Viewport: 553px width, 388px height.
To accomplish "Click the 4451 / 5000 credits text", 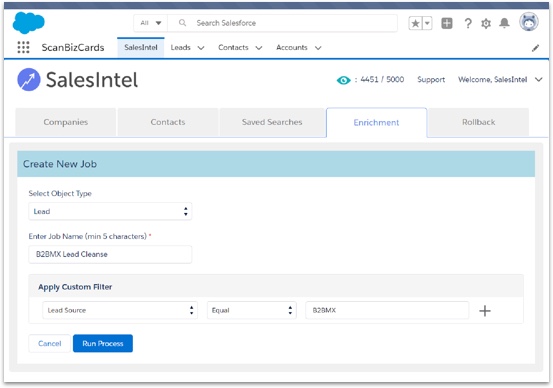I will [x=382, y=79].
